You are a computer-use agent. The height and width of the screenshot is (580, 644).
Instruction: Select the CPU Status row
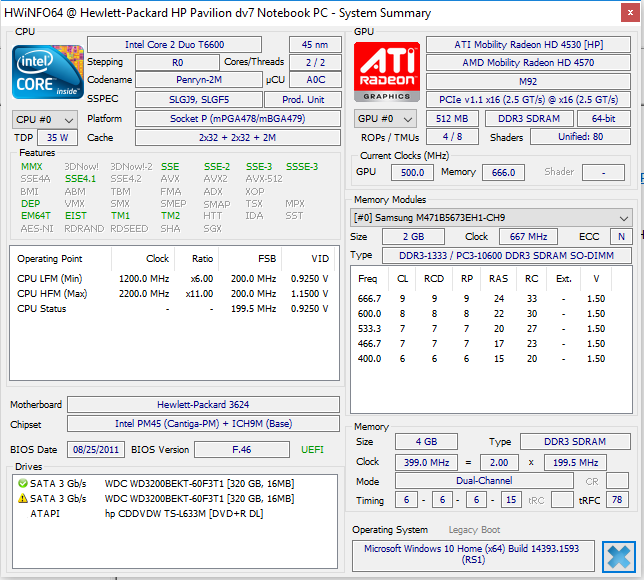[173, 309]
